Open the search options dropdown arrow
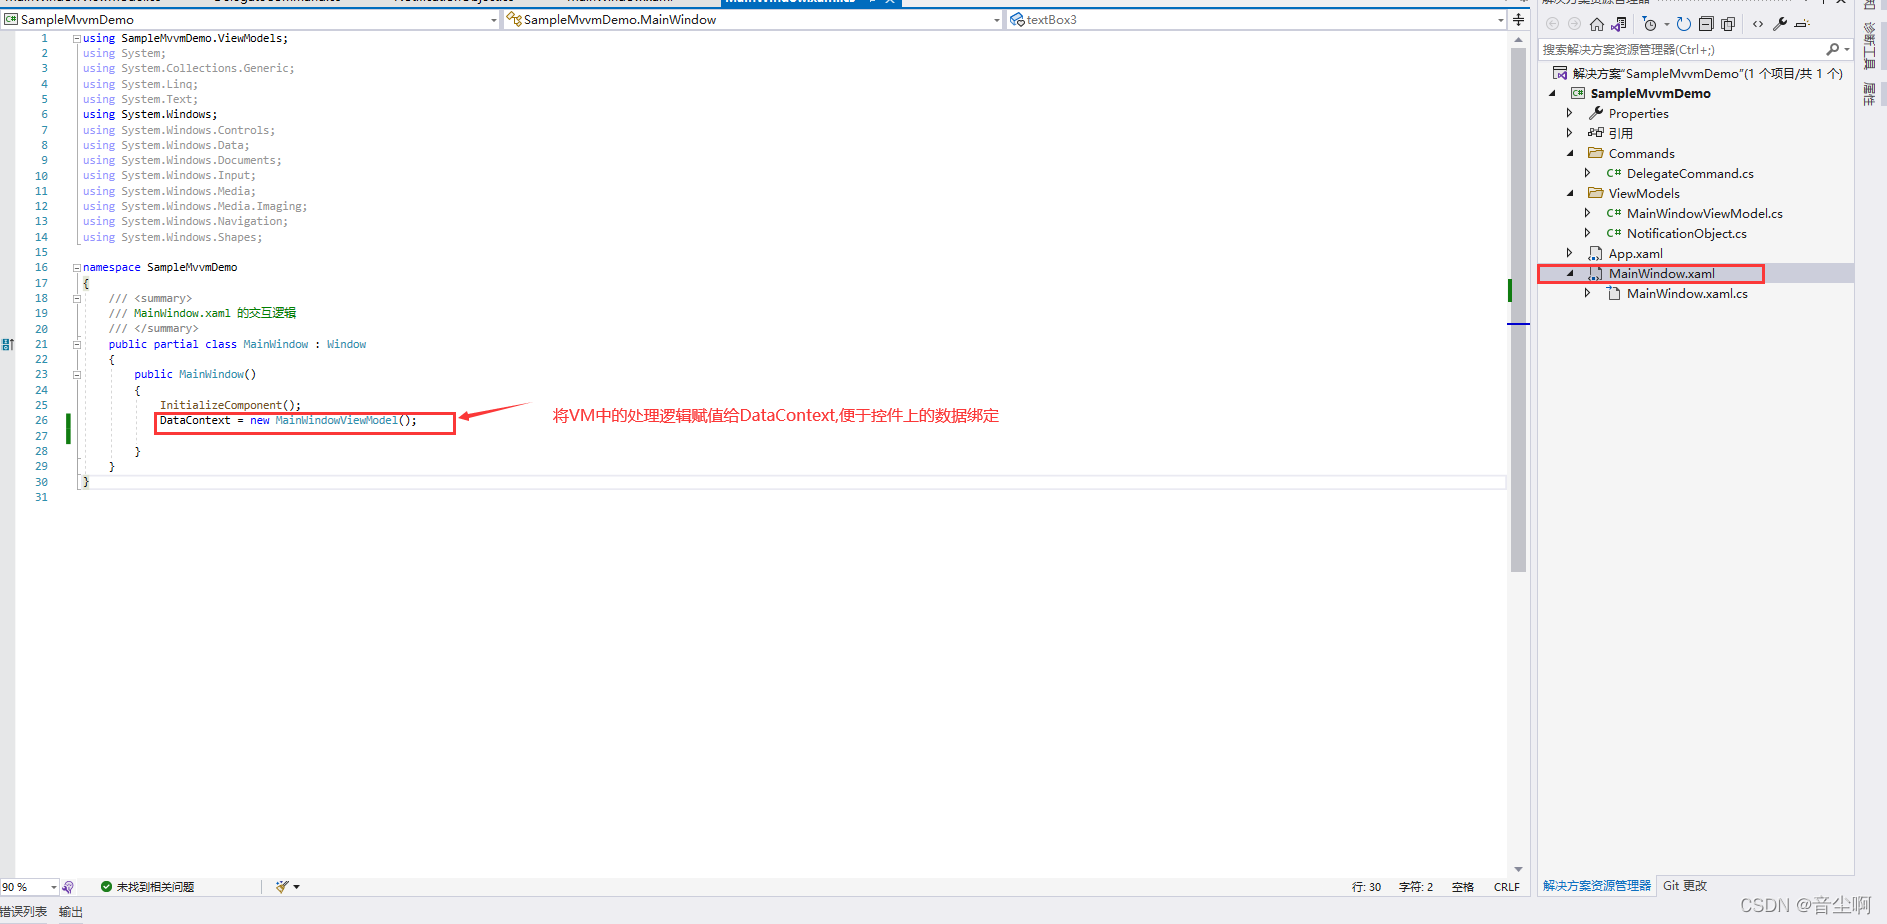 click(x=1846, y=49)
